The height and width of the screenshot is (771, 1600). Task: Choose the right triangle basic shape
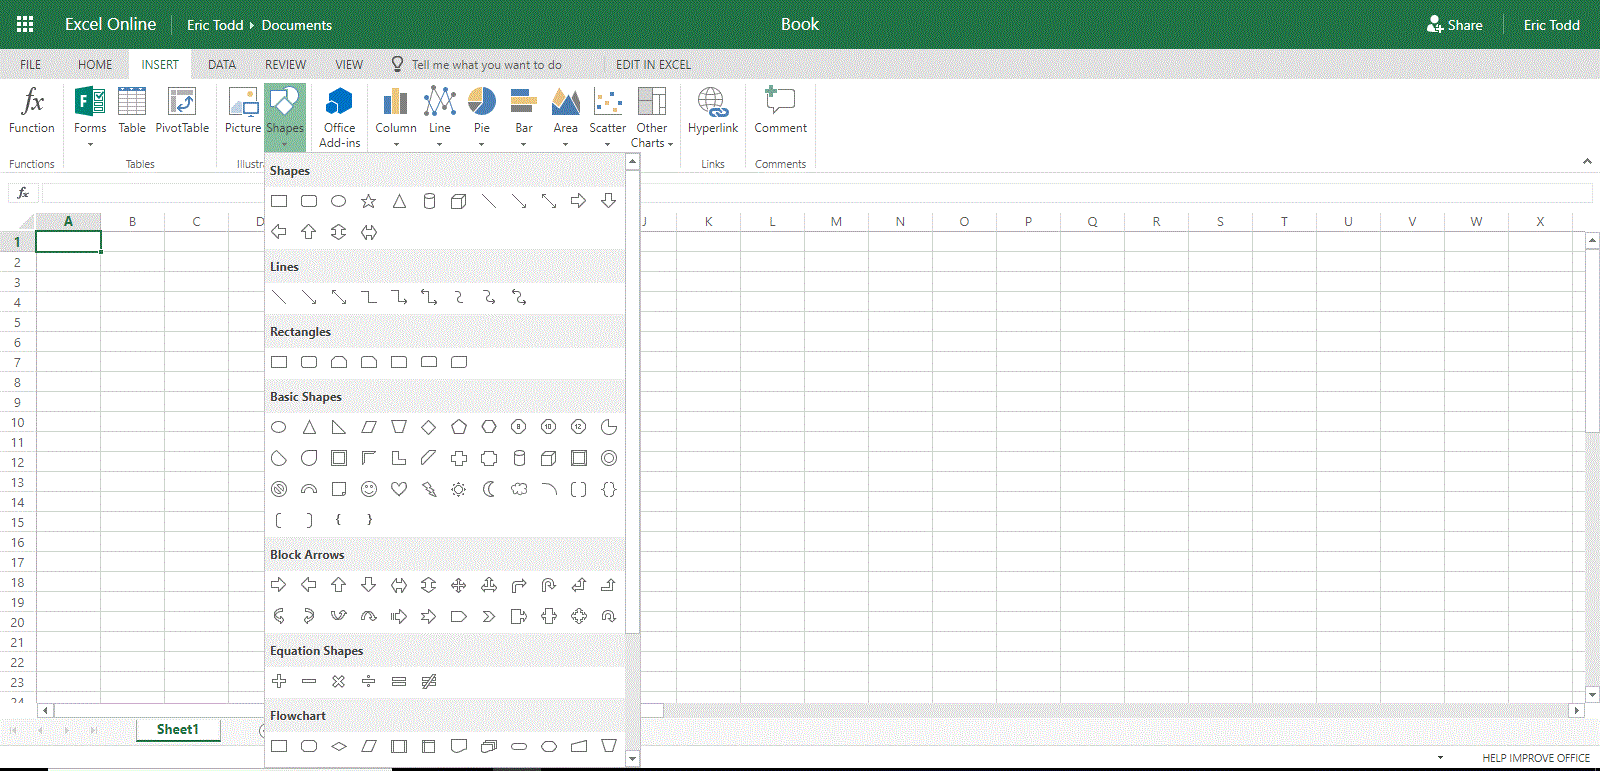339,427
